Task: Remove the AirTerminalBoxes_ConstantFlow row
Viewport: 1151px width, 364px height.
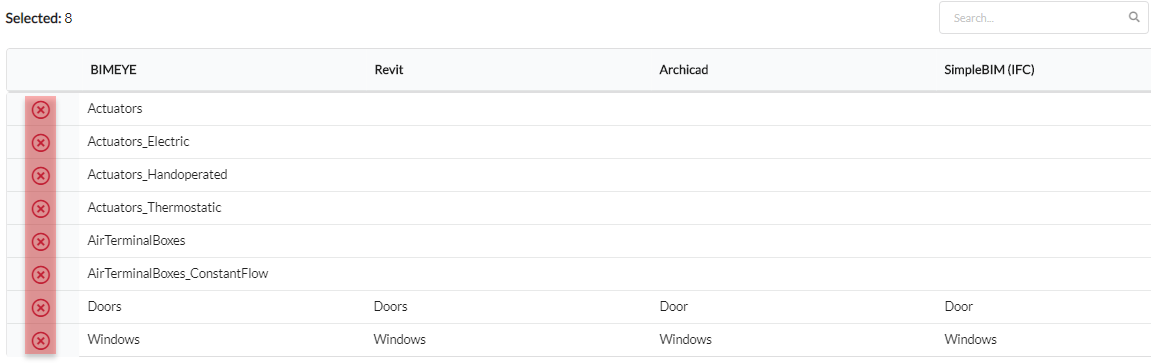Action: point(41,274)
